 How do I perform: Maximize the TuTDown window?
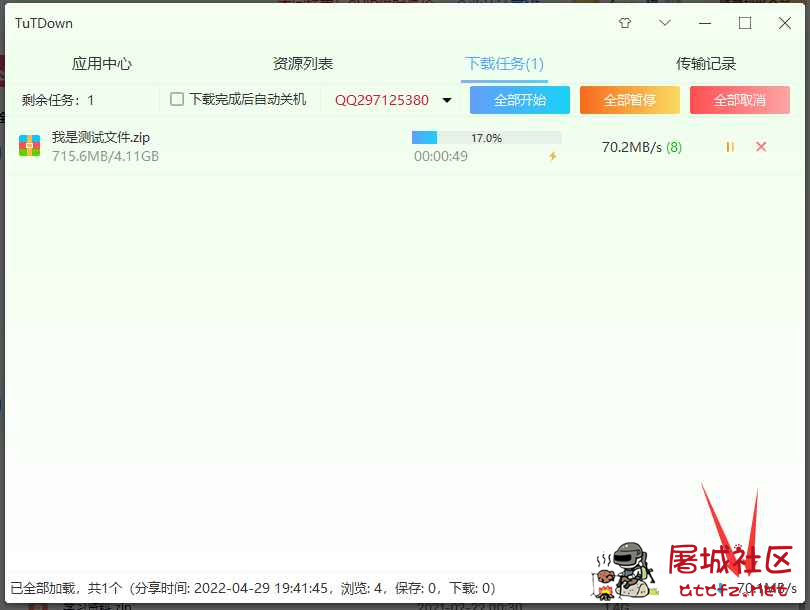pos(745,23)
